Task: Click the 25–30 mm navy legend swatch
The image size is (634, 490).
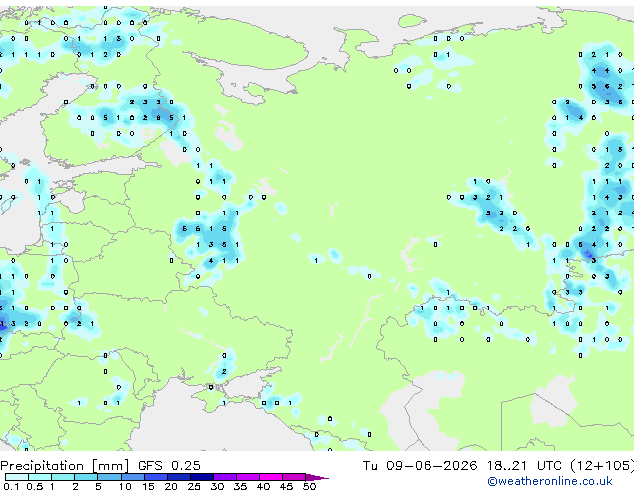Action: pyautogui.click(x=201, y=477)
